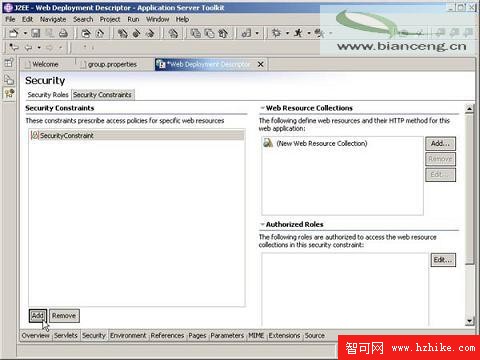Viewport: 480px width, 360px height.
Task: Open the Help menu
Action: tap(182, 19)
